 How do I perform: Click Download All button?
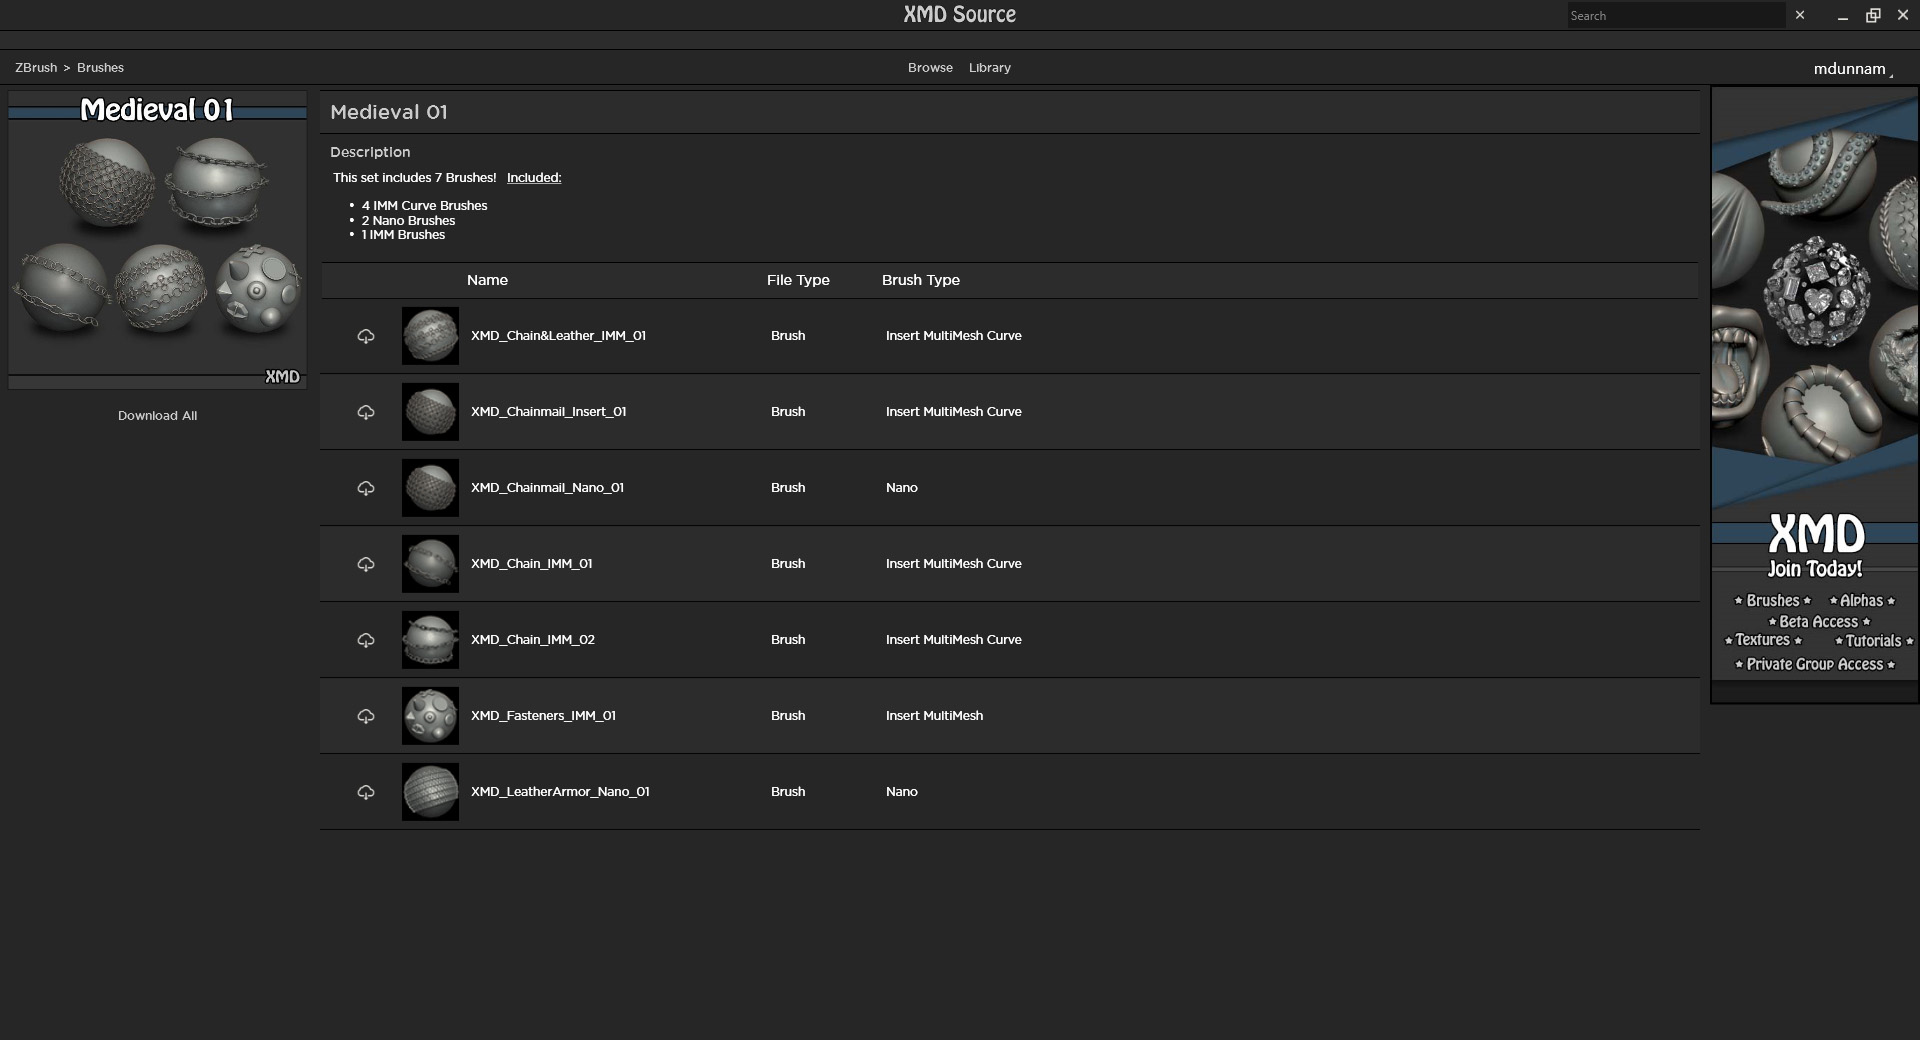[x=157, y=416]
